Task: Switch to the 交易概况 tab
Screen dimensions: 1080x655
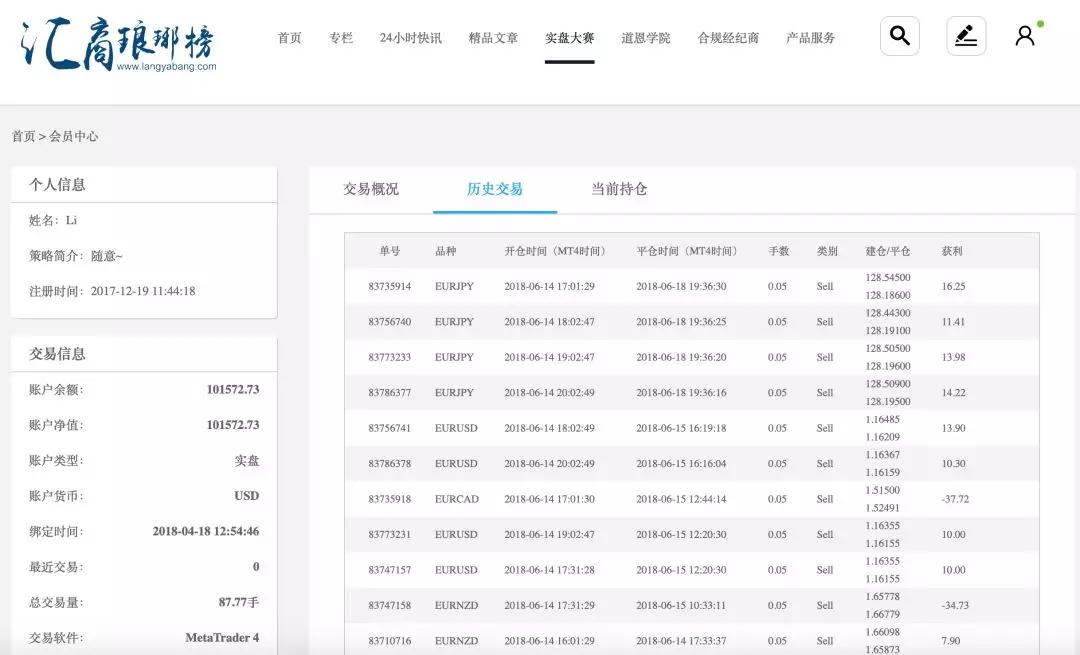Action: [371, 189]
